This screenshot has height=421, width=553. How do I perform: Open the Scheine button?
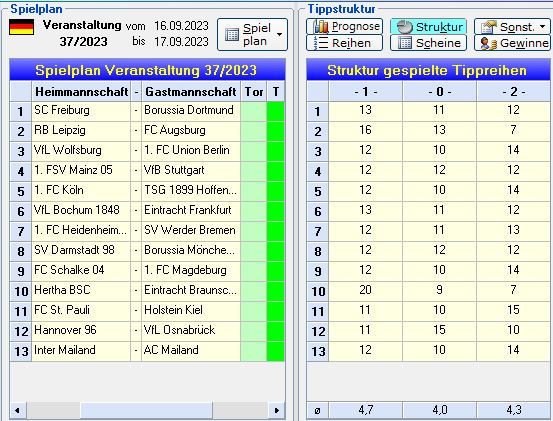click(429, 43)
